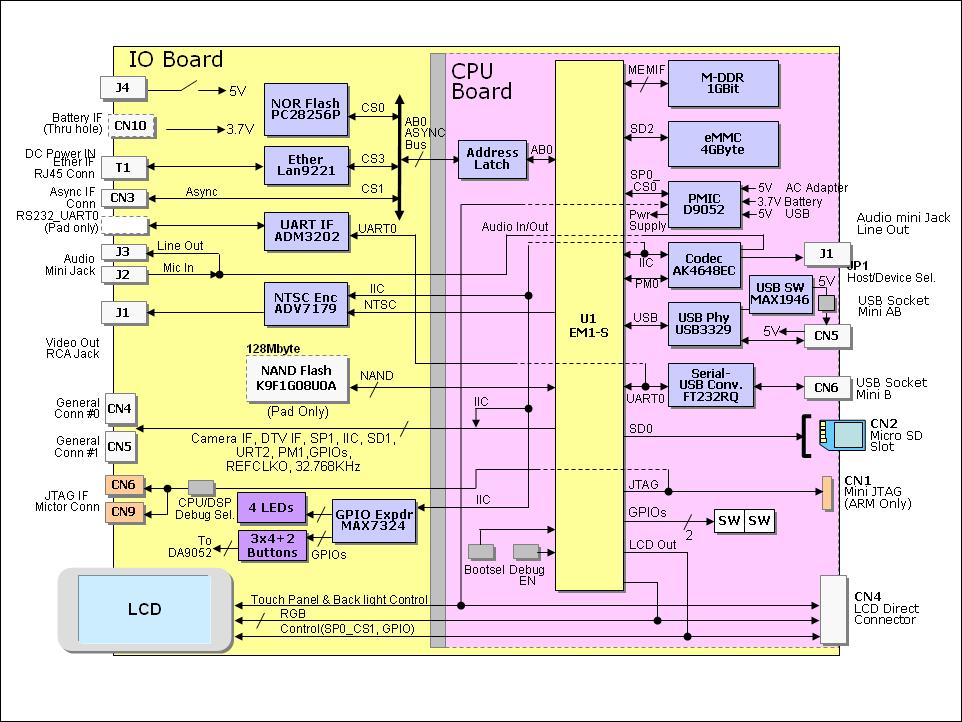Screen dimensions: 962x722
Task: Select the J2 audio jack box
Action: [x=123, y=274]
